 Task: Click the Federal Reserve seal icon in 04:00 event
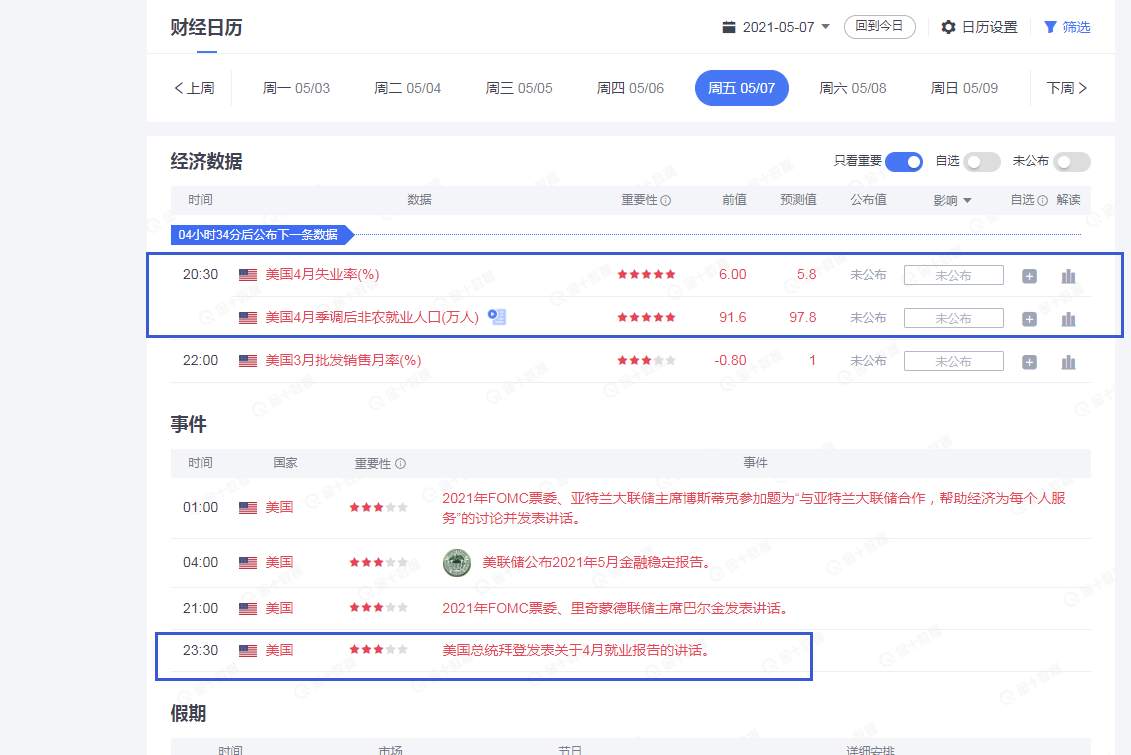(457, 562)
